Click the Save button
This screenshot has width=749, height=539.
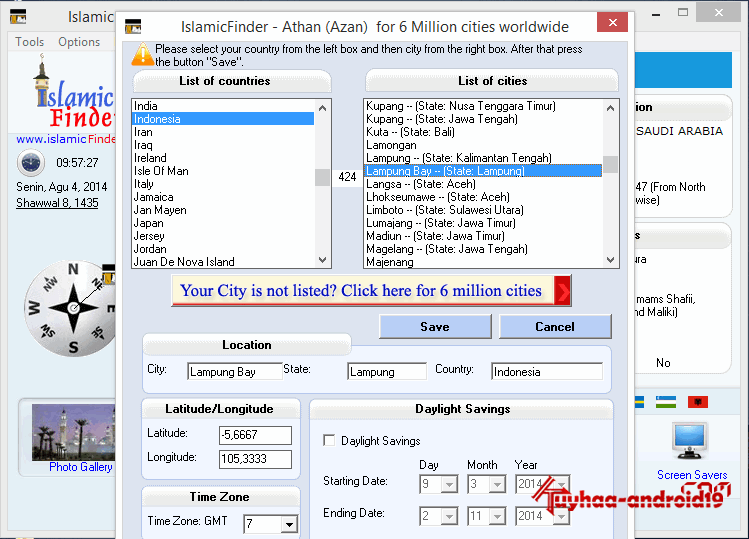[x=435, y=326]
